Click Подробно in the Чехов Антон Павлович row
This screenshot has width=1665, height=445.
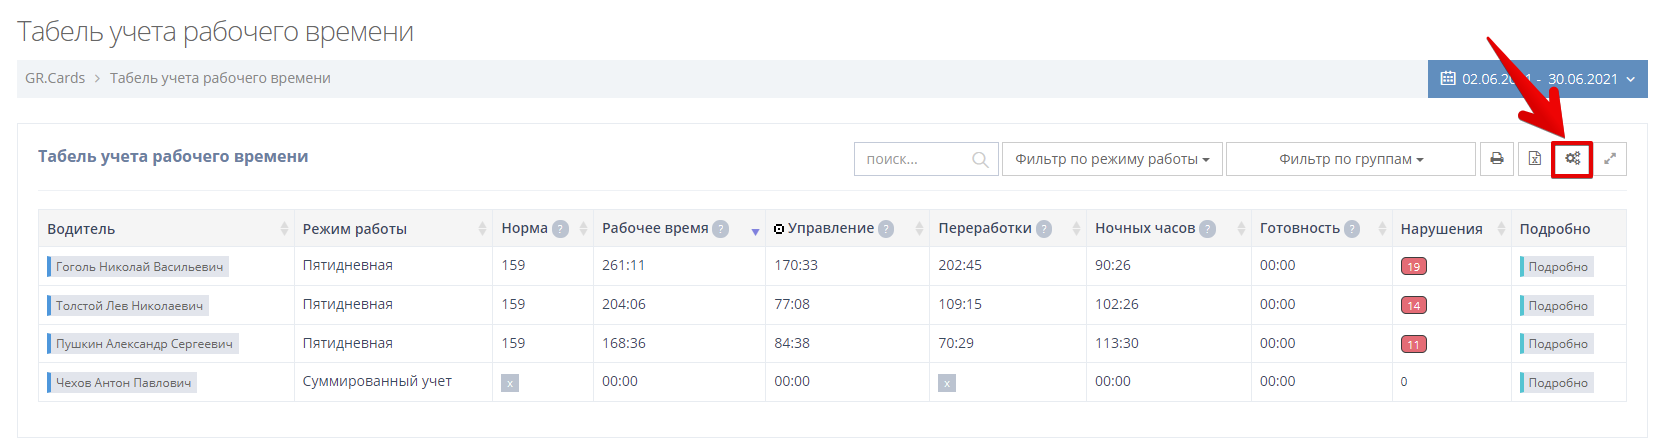click(x=1557, y=383)
